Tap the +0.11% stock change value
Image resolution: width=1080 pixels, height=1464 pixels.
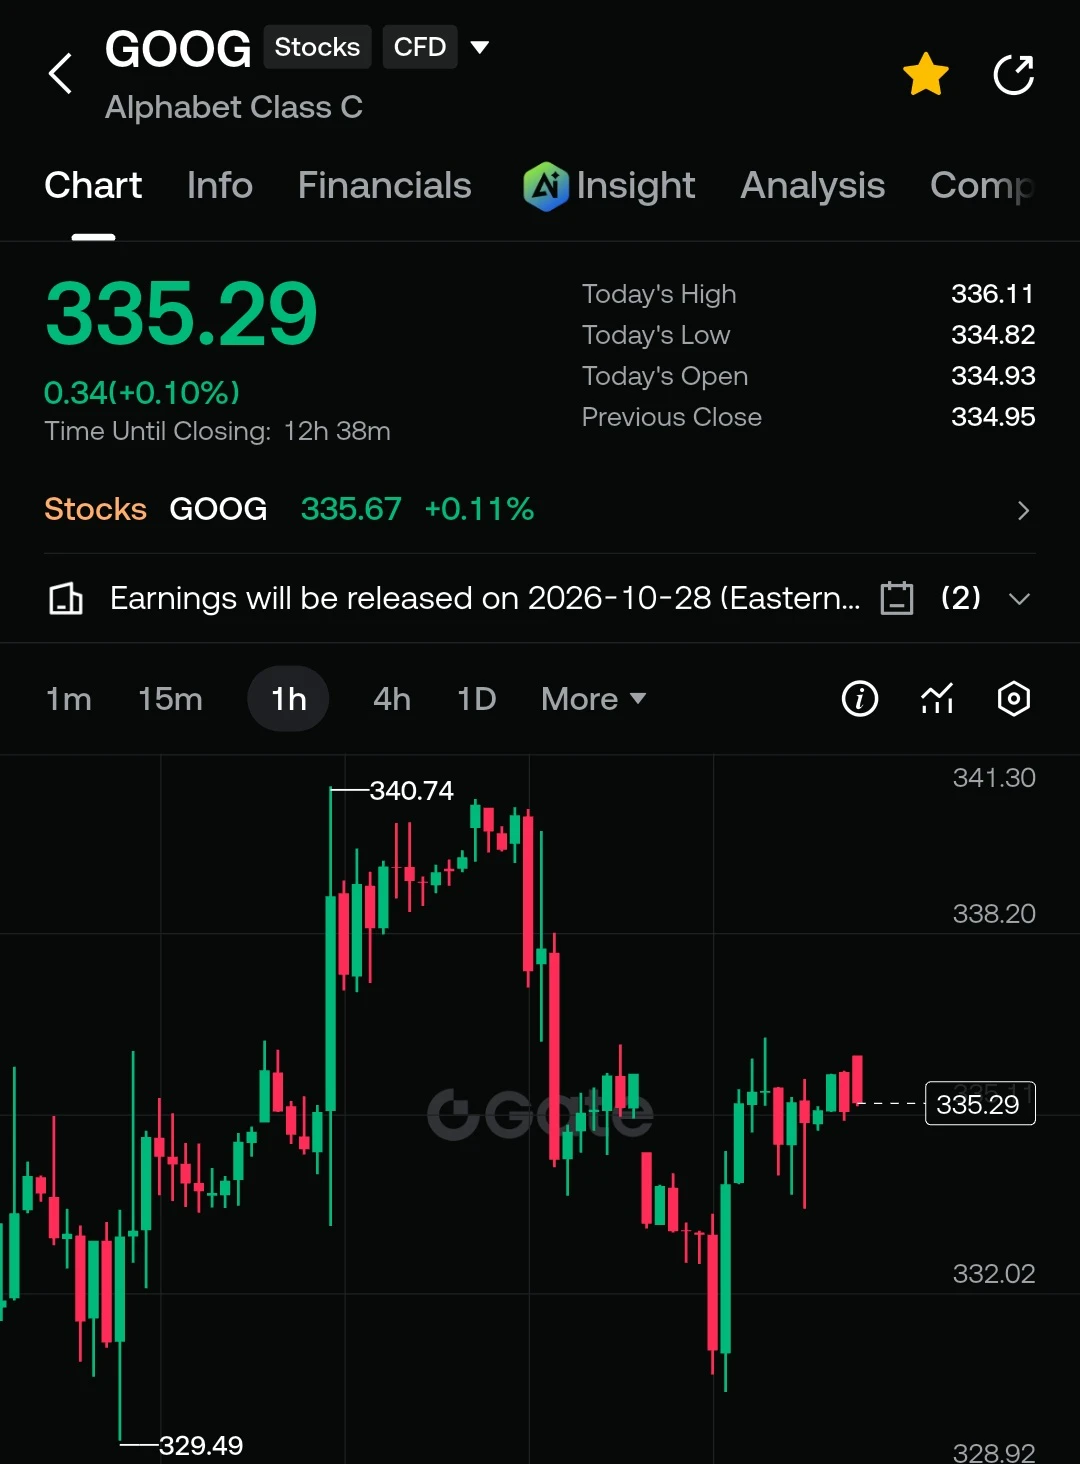pyautogui.click(x=479, y=509)
